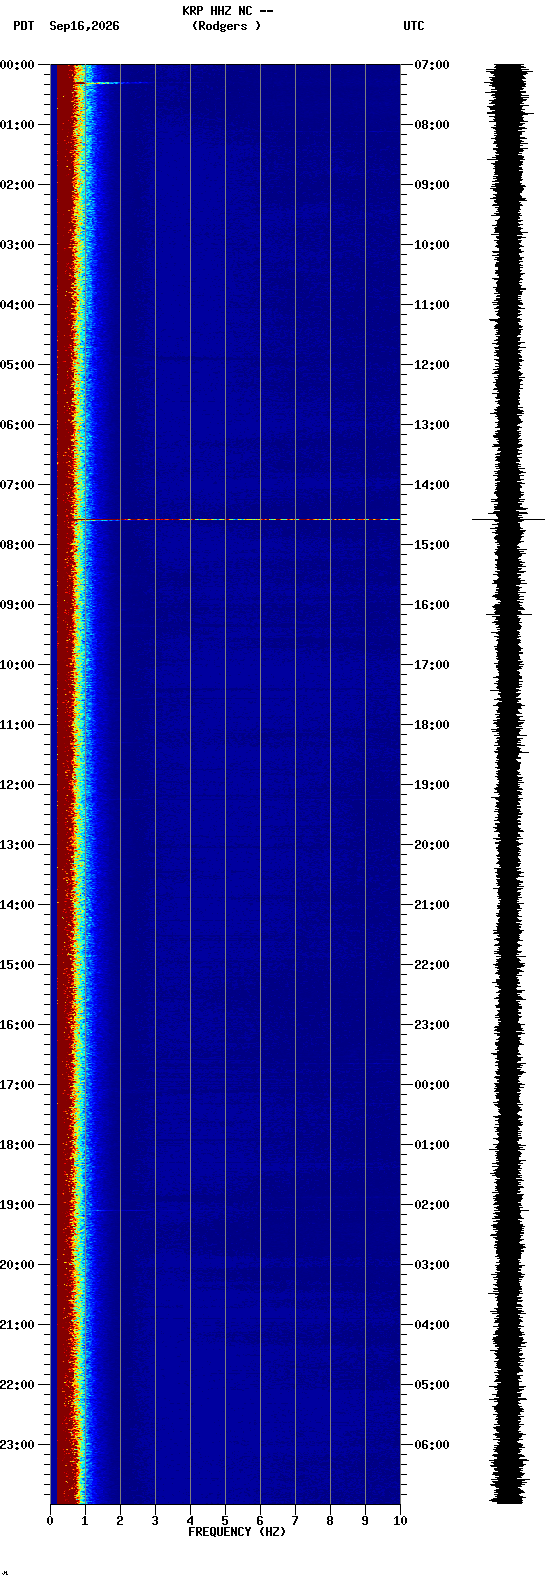This screenshot has width=552, height=1584.
Task: Select the 02:00 label on the PDT axis
Action: coord(17,185)
